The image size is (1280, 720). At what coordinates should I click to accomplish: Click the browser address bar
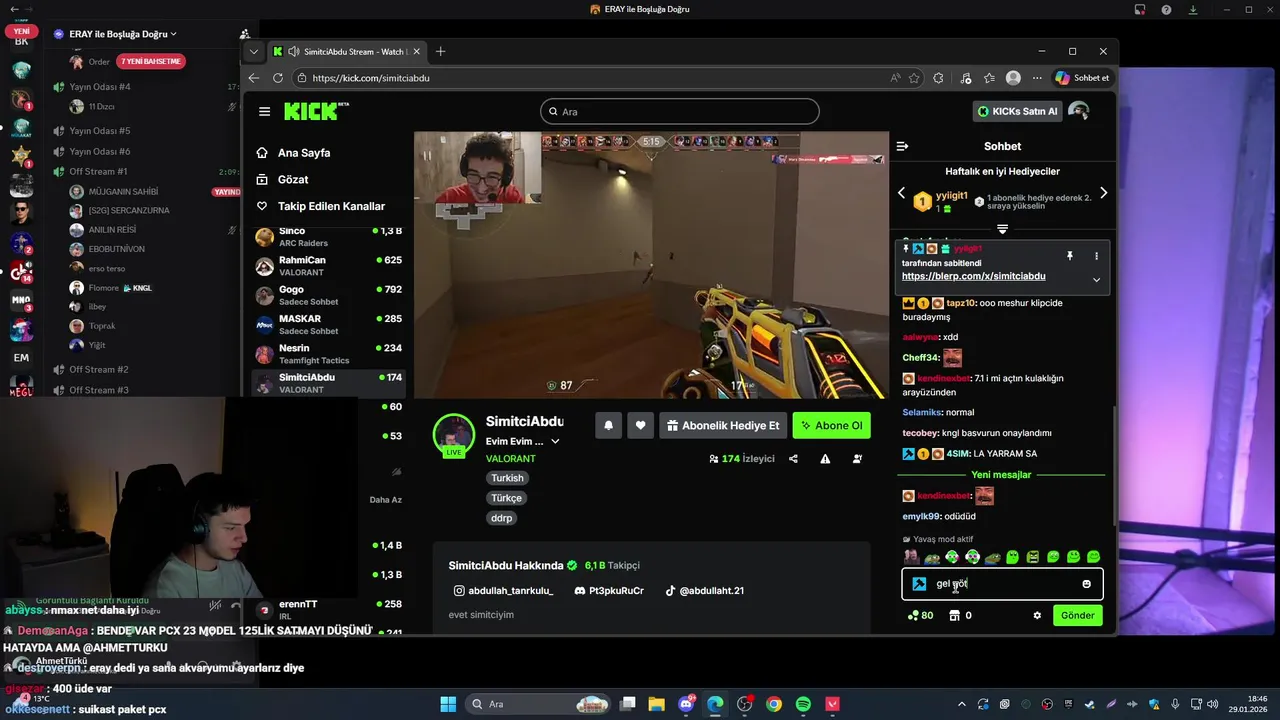pyautogui.click(x=590, y=78)
